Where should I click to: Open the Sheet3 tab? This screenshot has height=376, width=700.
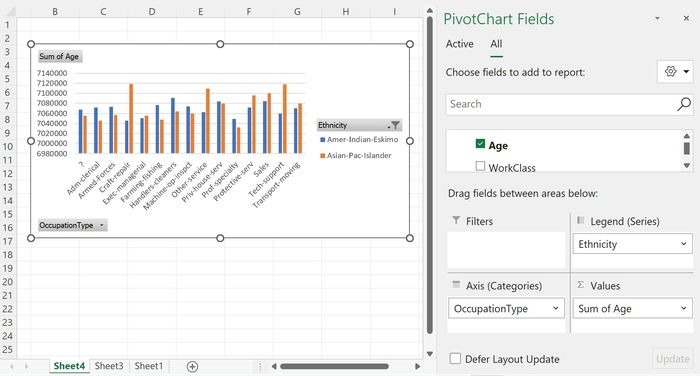click(x=109, y=366)
